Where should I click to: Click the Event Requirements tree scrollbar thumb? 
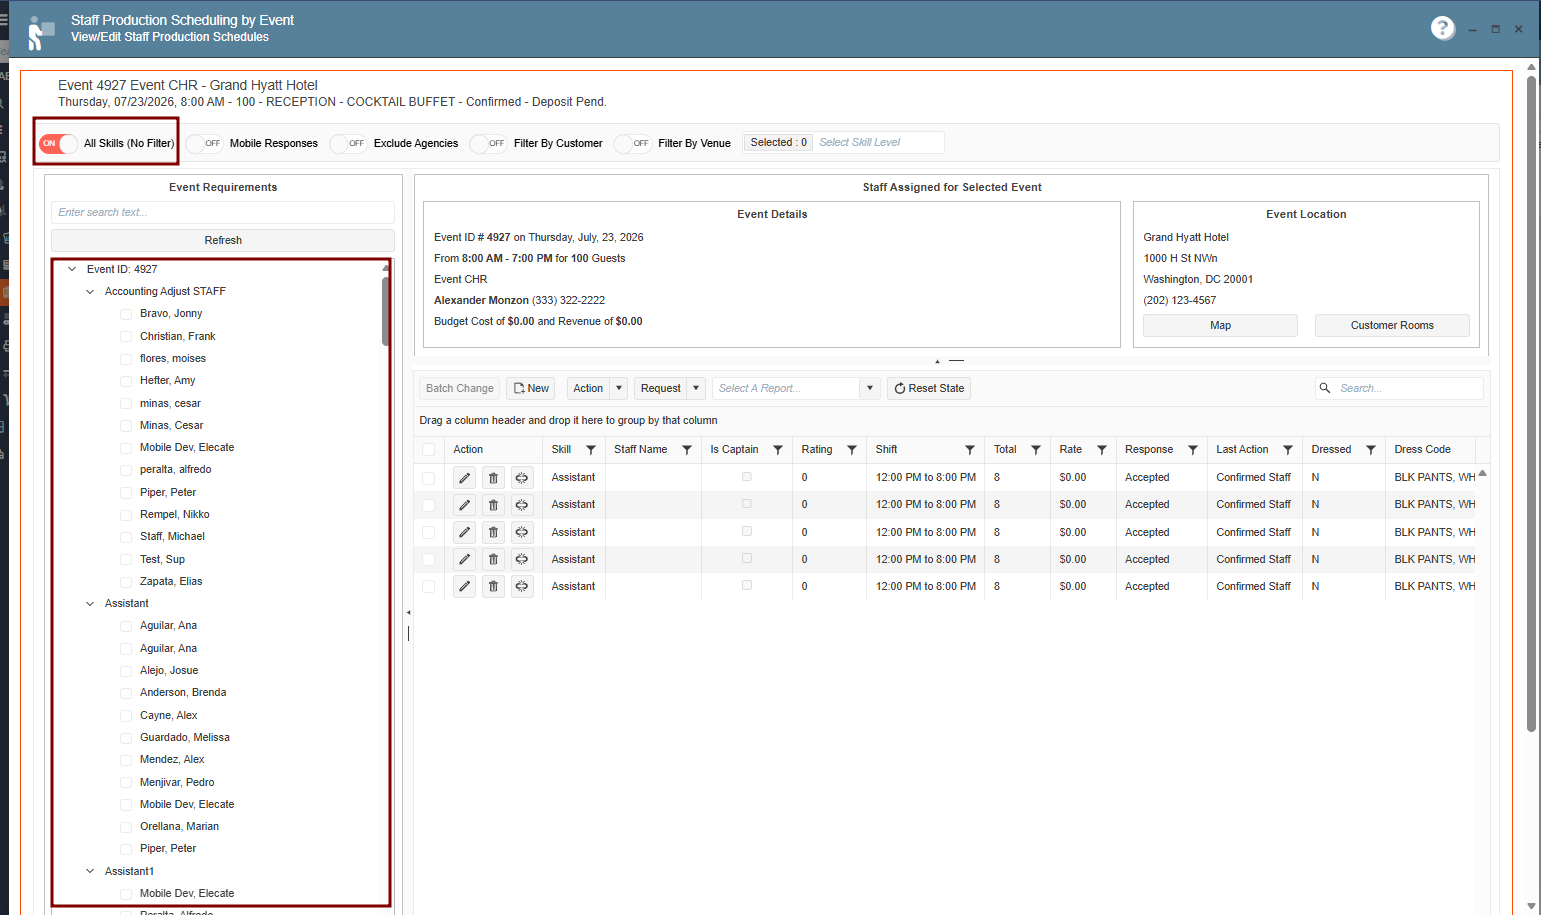click(386, 311)
